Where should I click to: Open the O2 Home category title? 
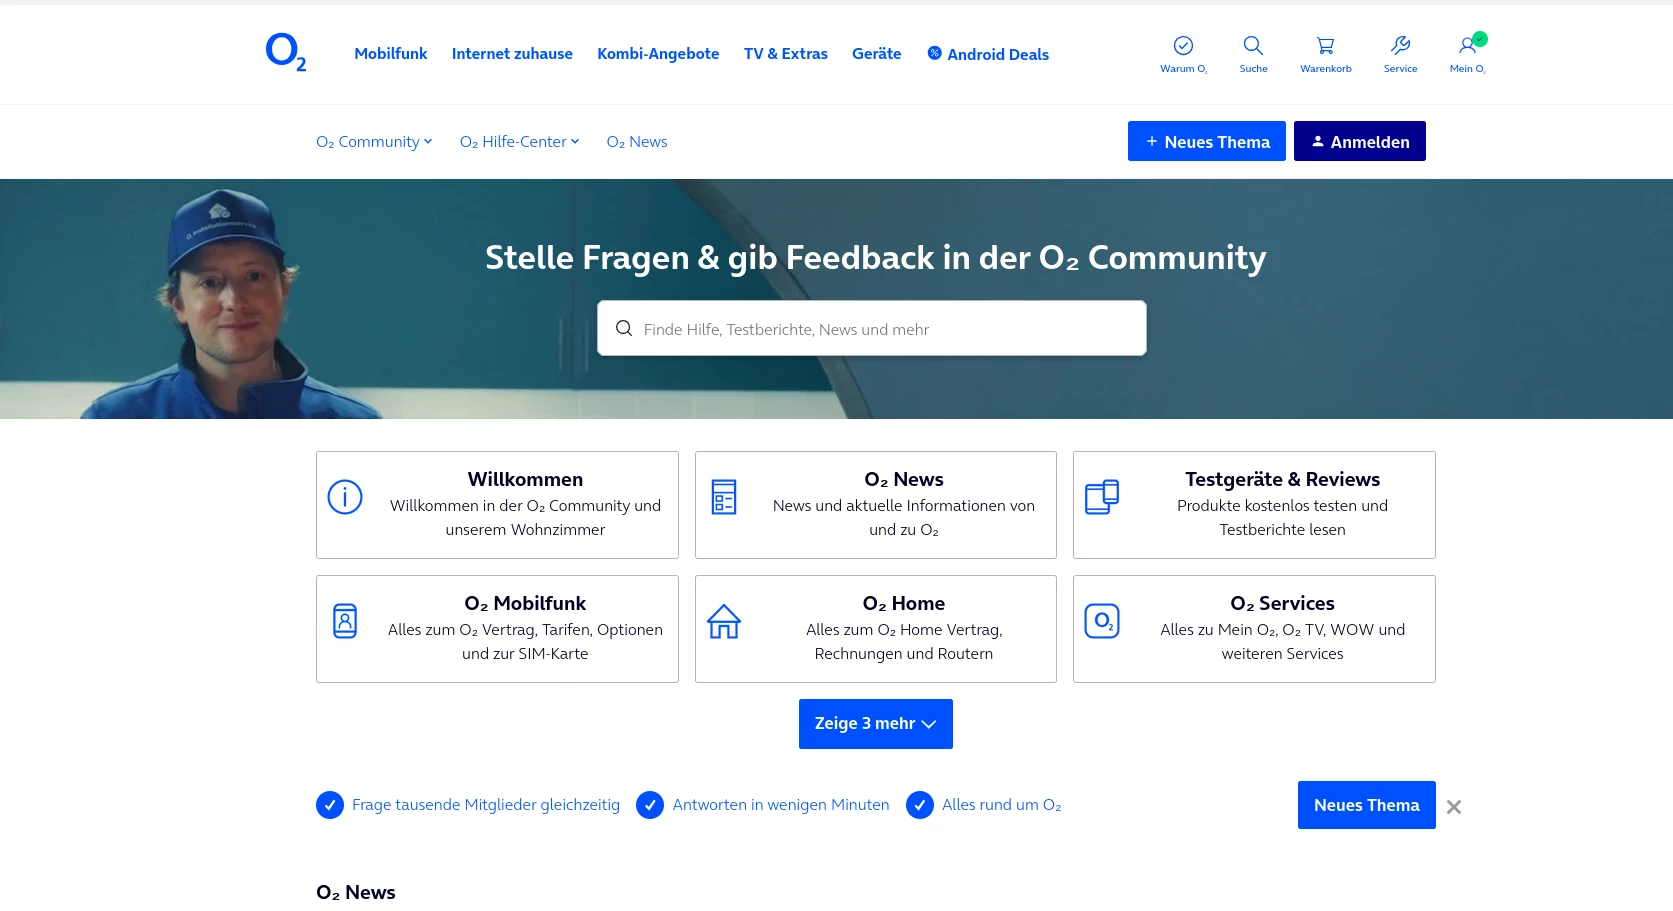904,604
